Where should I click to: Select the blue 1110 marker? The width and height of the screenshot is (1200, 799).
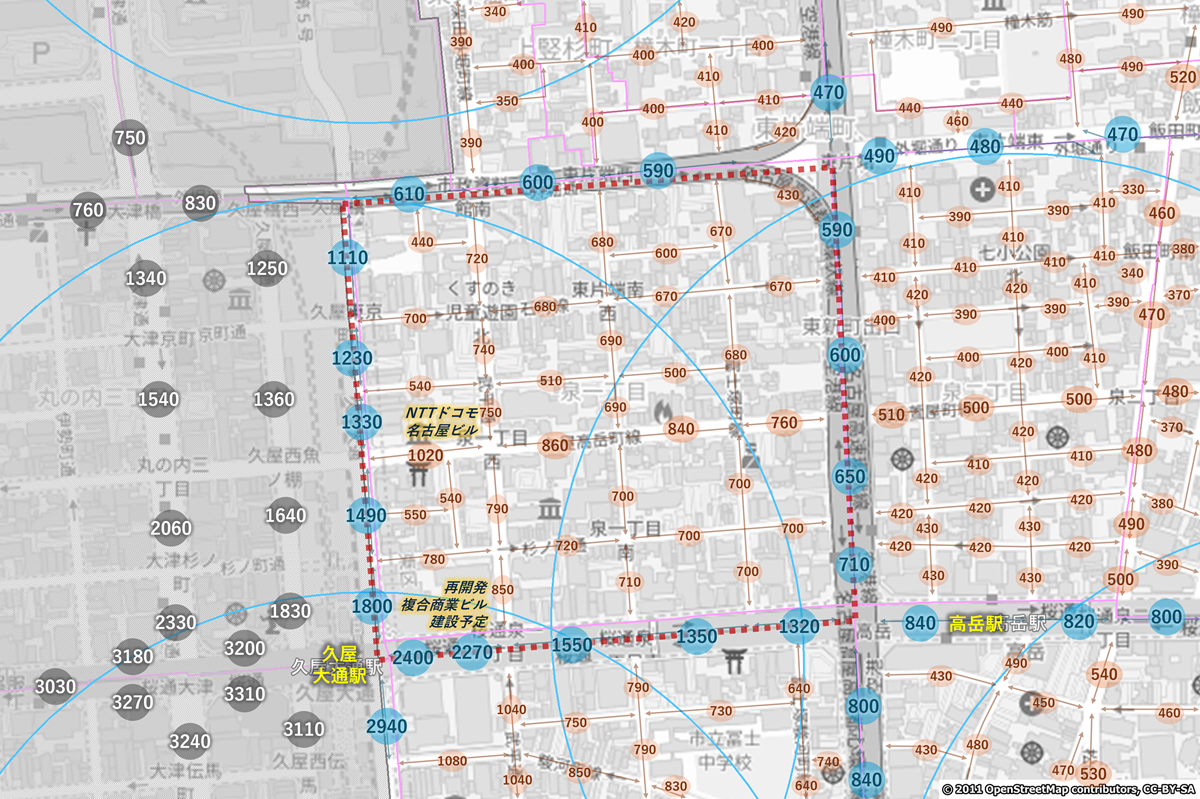click(348, 258)
